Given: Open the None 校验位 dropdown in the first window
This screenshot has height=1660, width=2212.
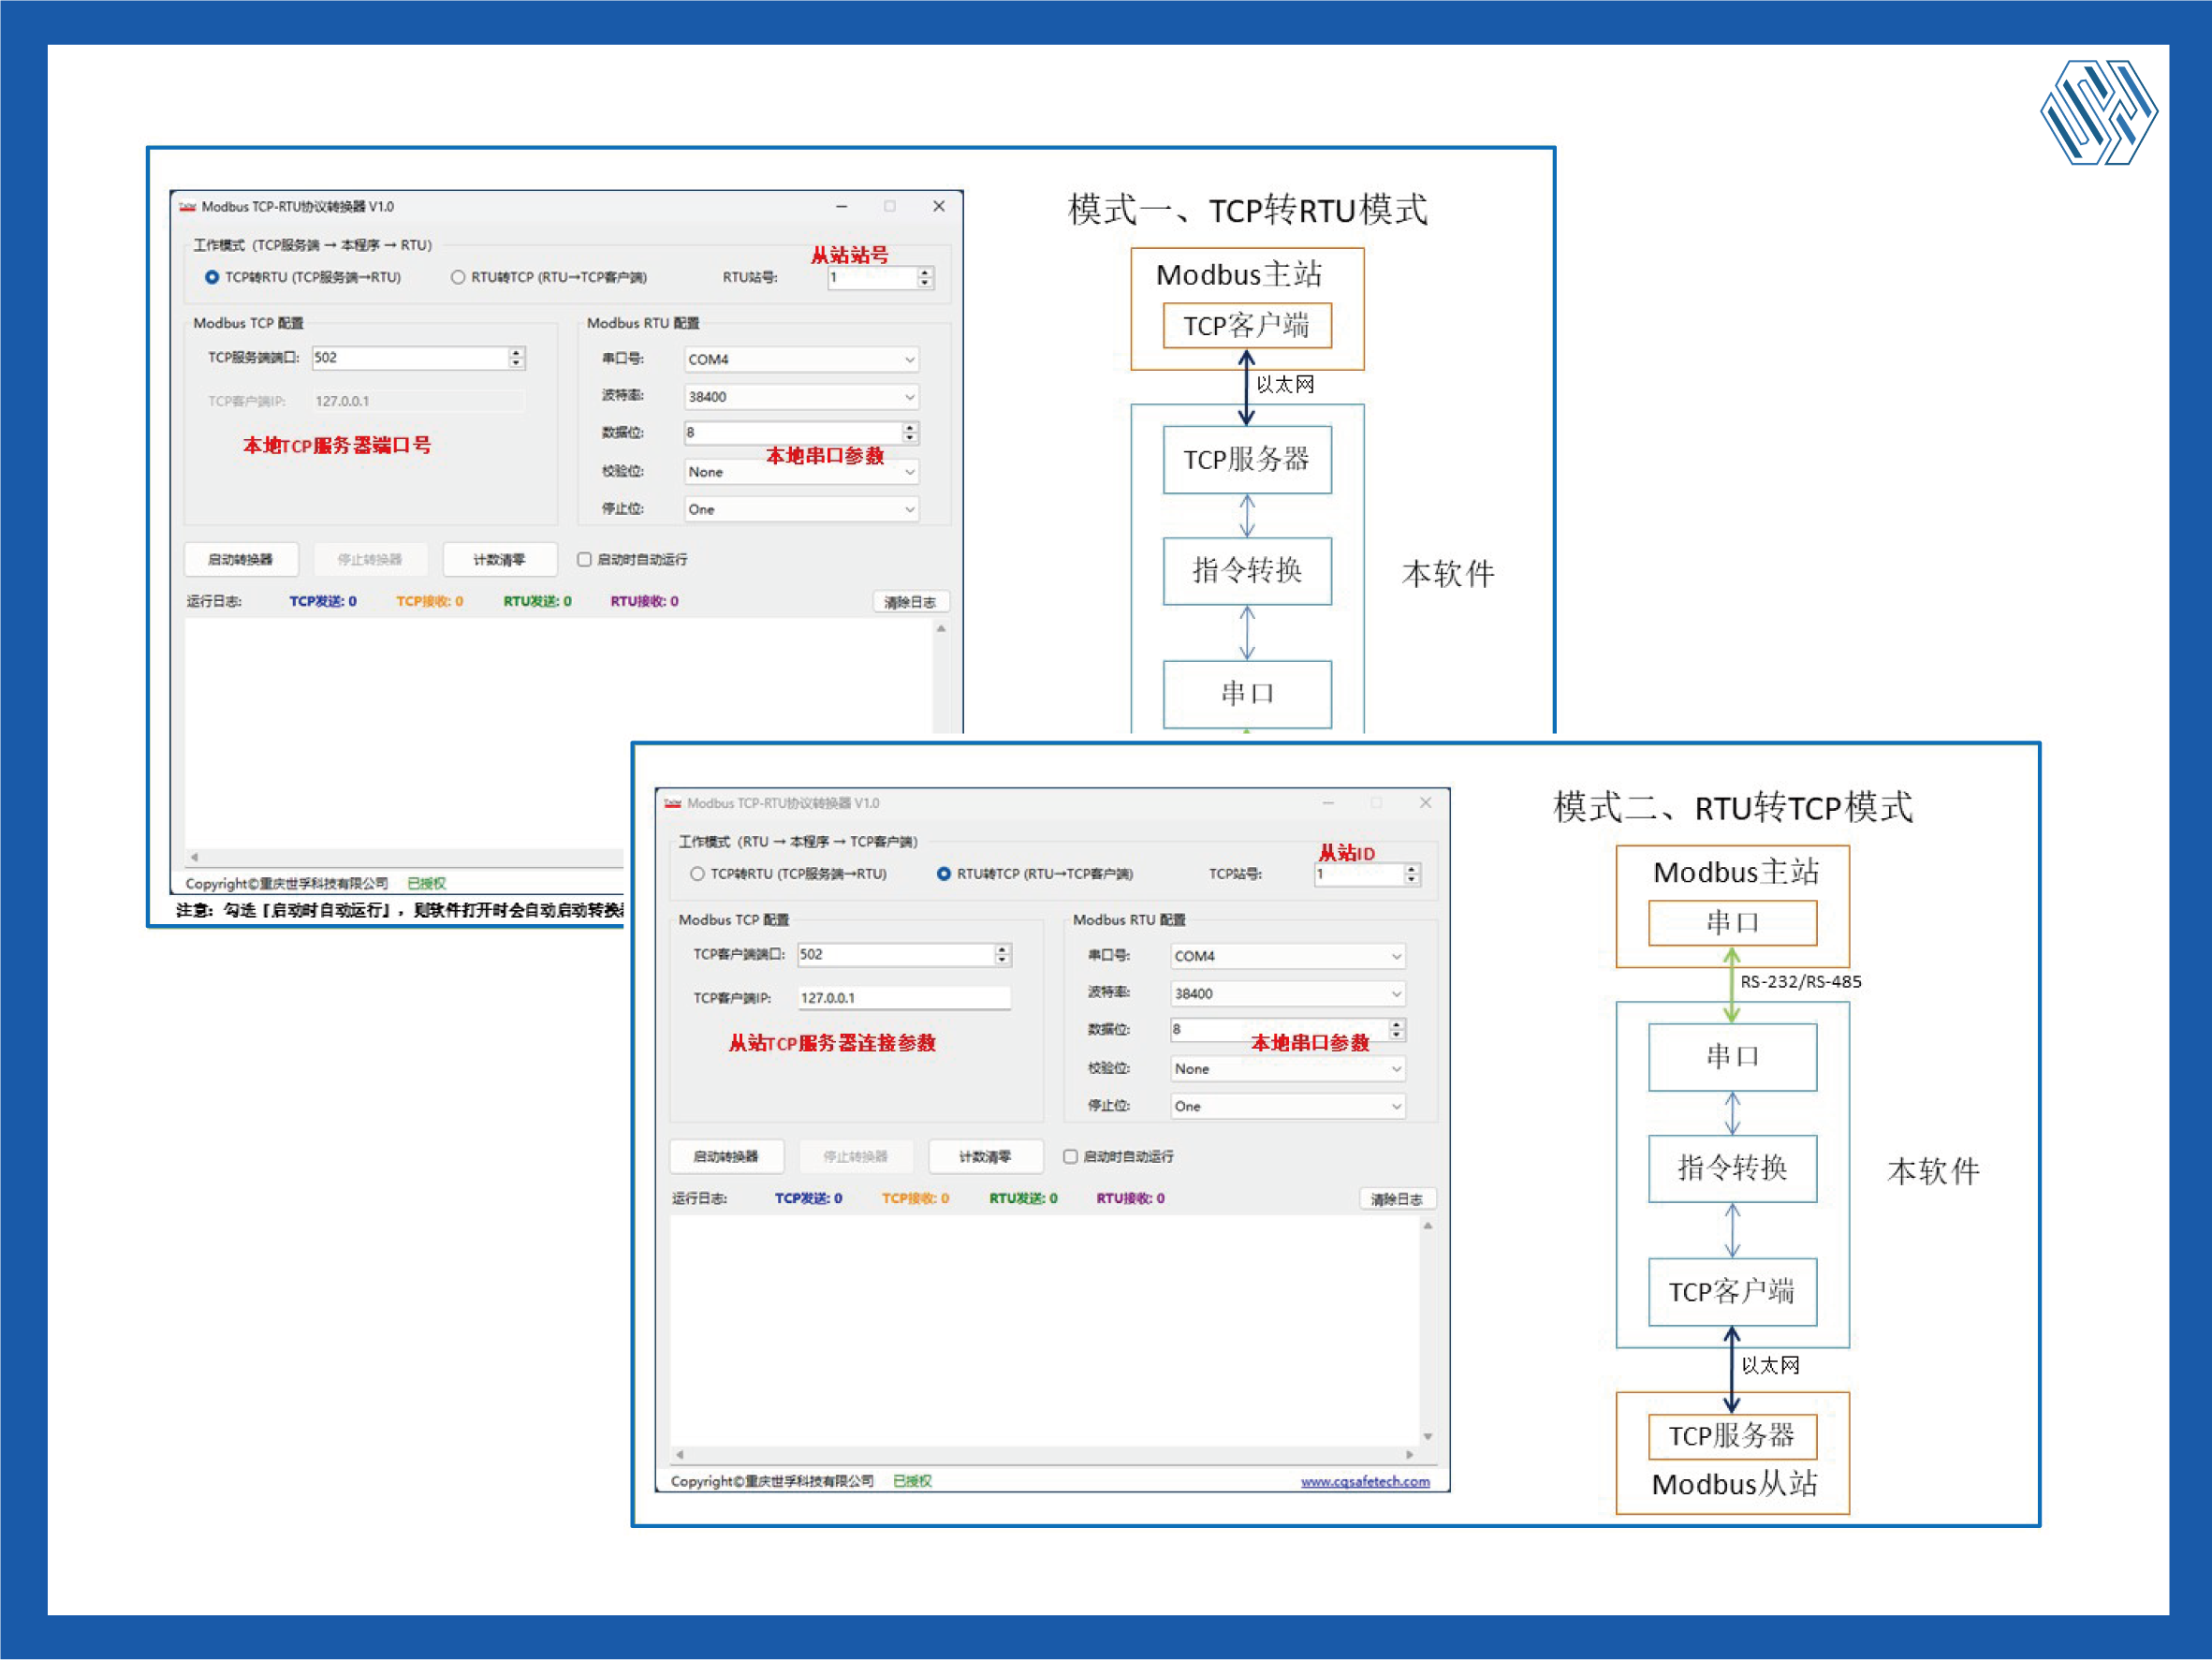Looking at the screenshot, I should pos(909,471).
